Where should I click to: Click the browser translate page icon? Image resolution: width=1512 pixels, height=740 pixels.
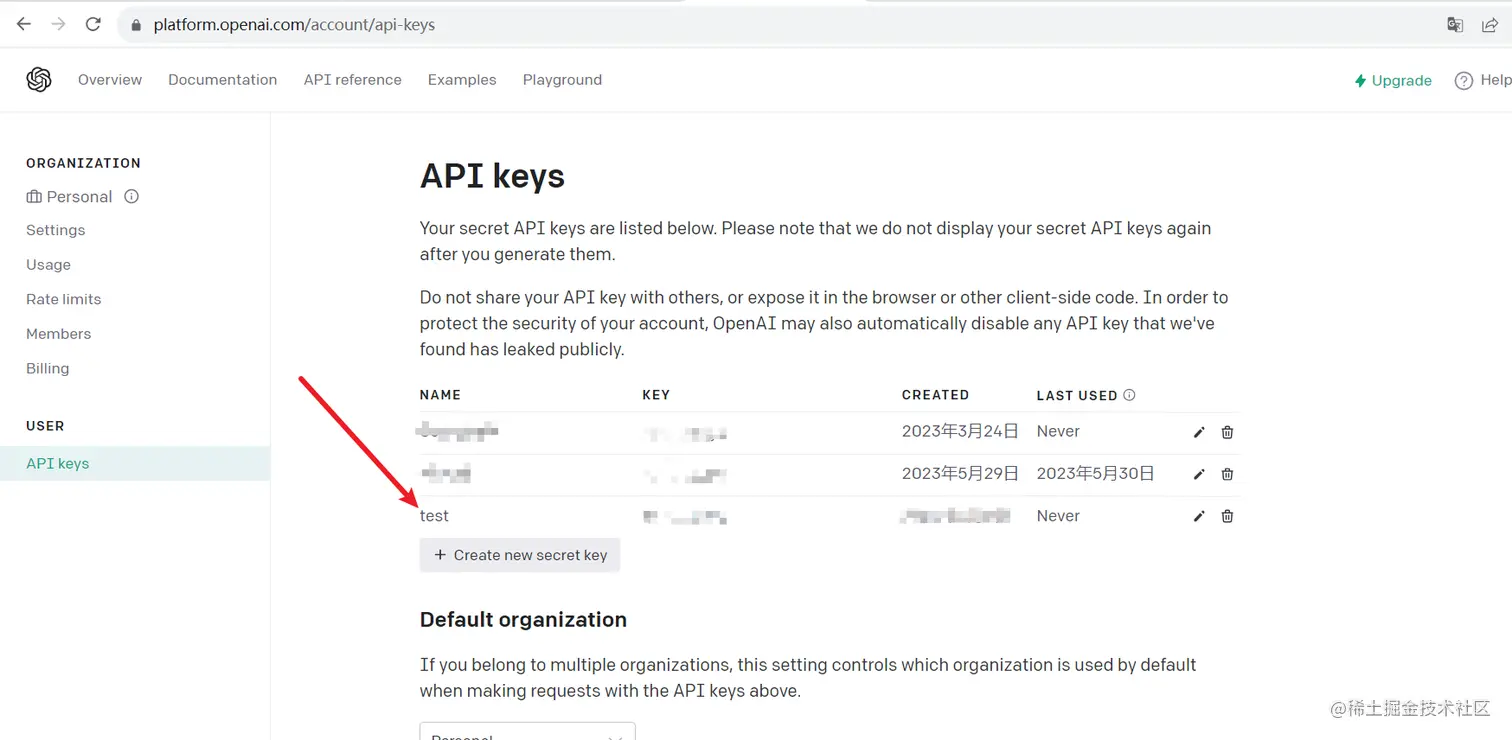click(x=1455, y=25)
